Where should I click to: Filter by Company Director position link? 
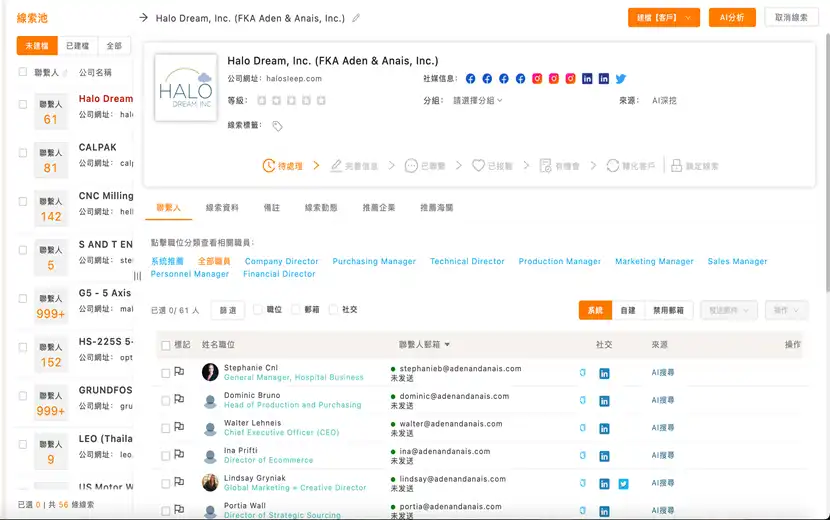tap(282, 262)
